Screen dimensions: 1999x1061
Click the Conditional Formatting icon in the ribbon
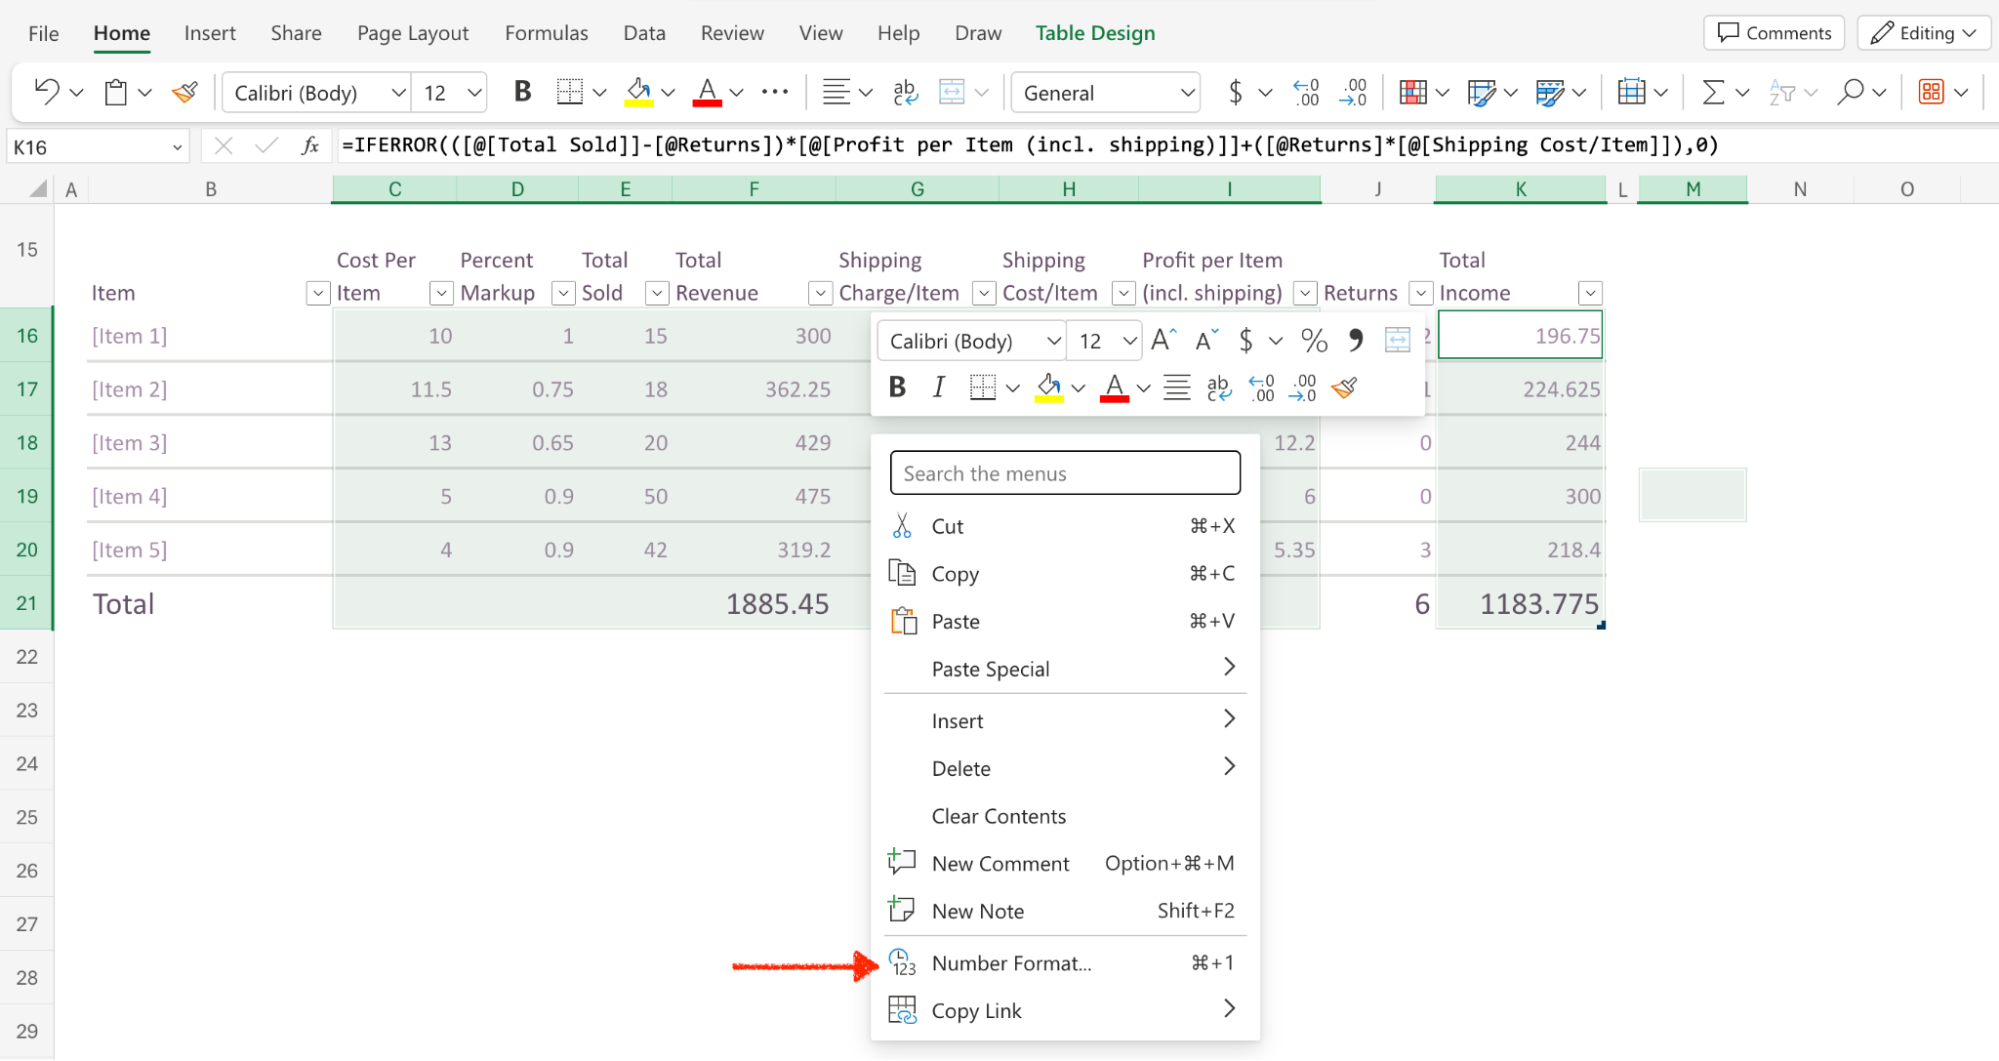pos(1413,93)
